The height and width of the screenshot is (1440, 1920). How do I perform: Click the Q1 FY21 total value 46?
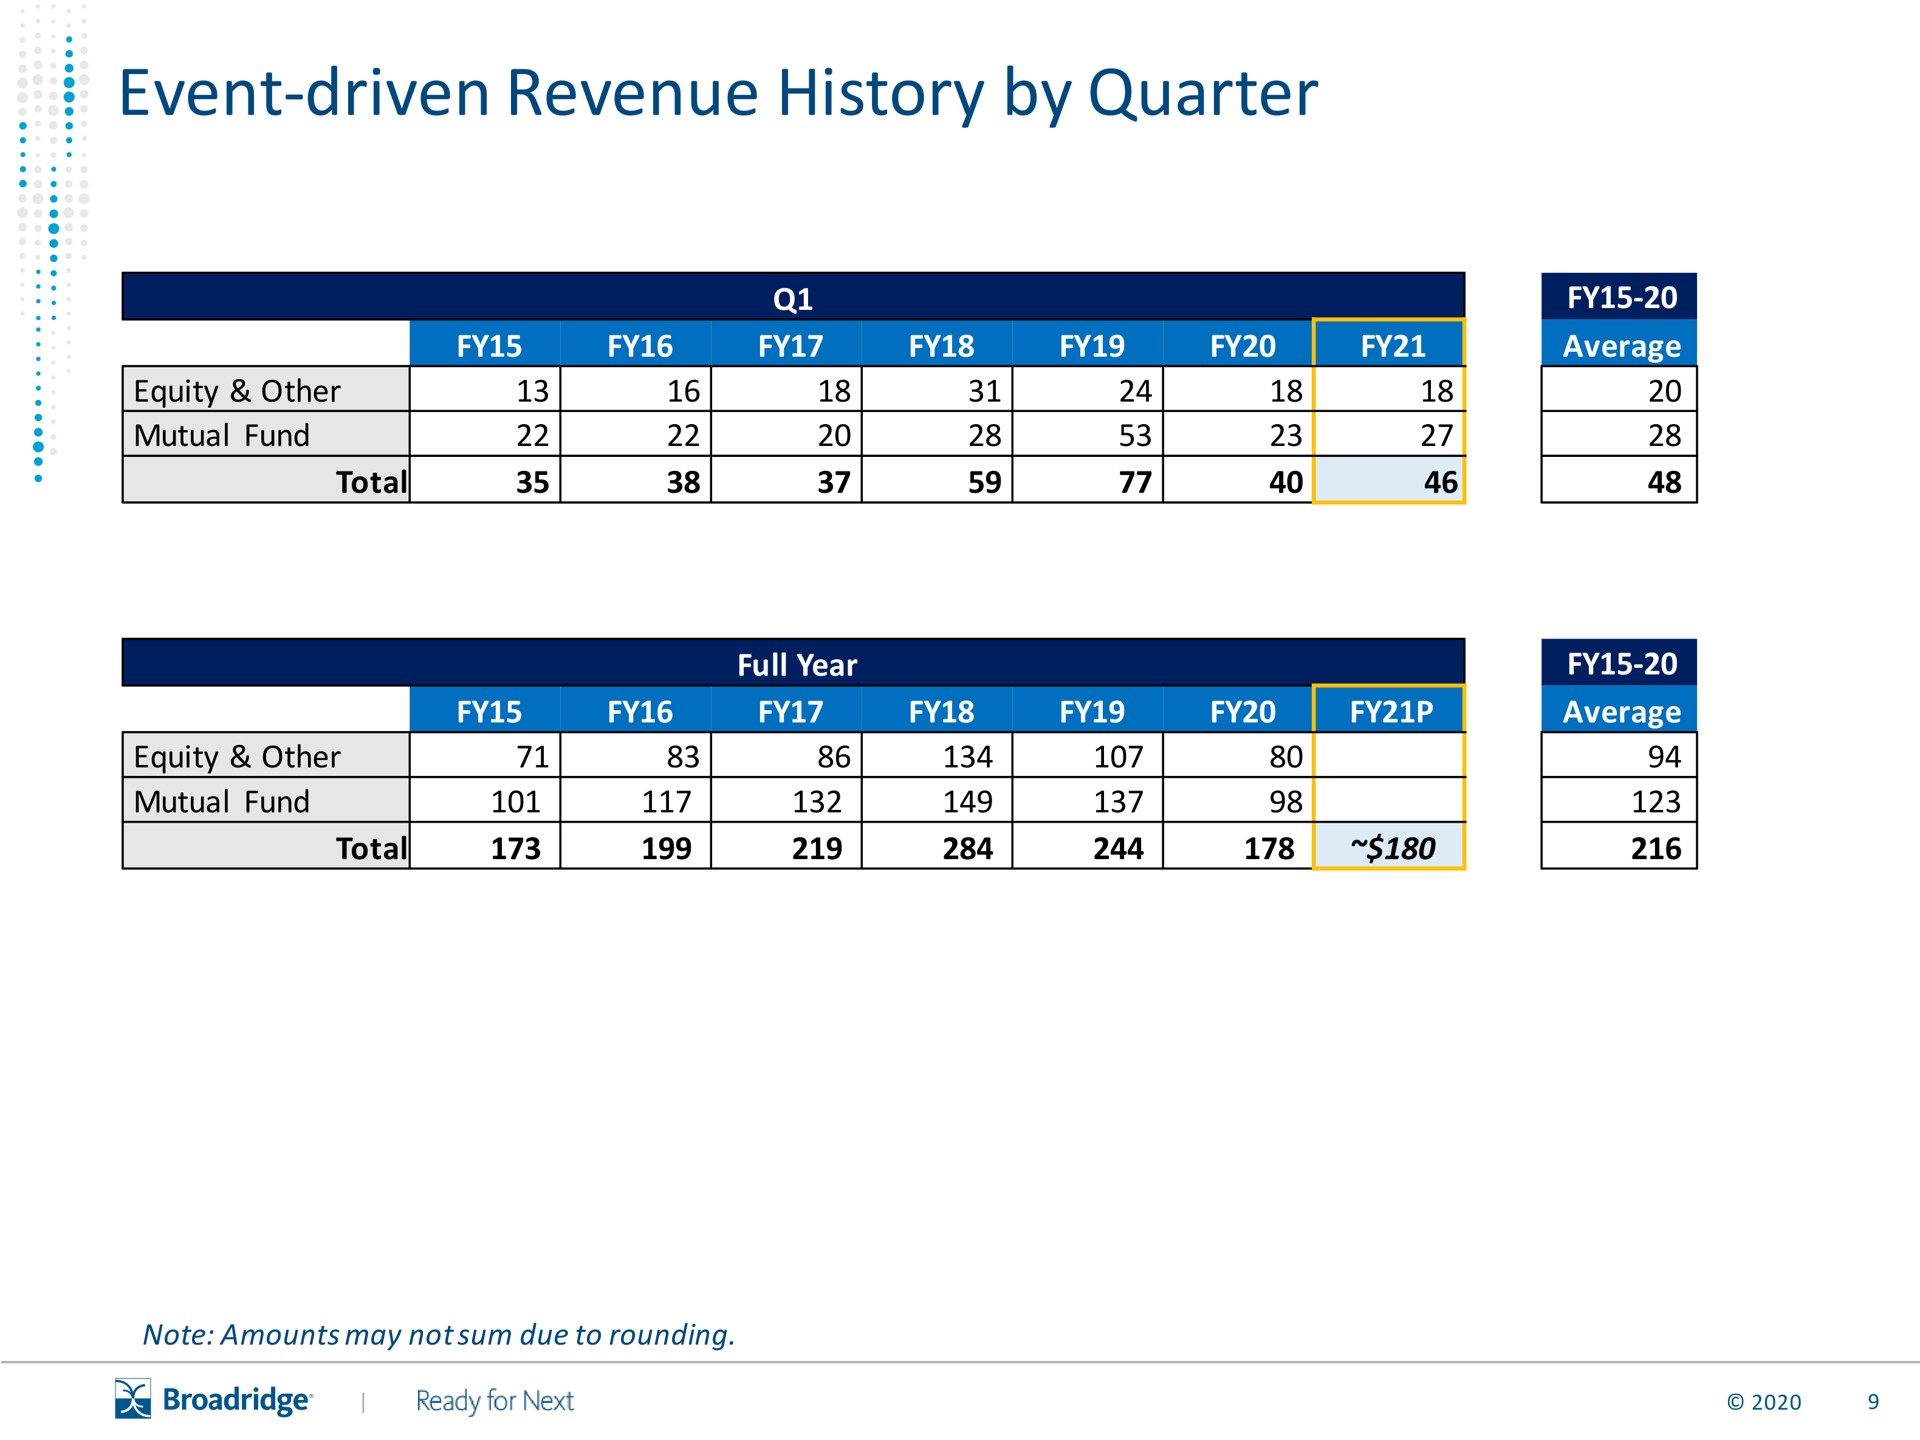click(1389, 481)
